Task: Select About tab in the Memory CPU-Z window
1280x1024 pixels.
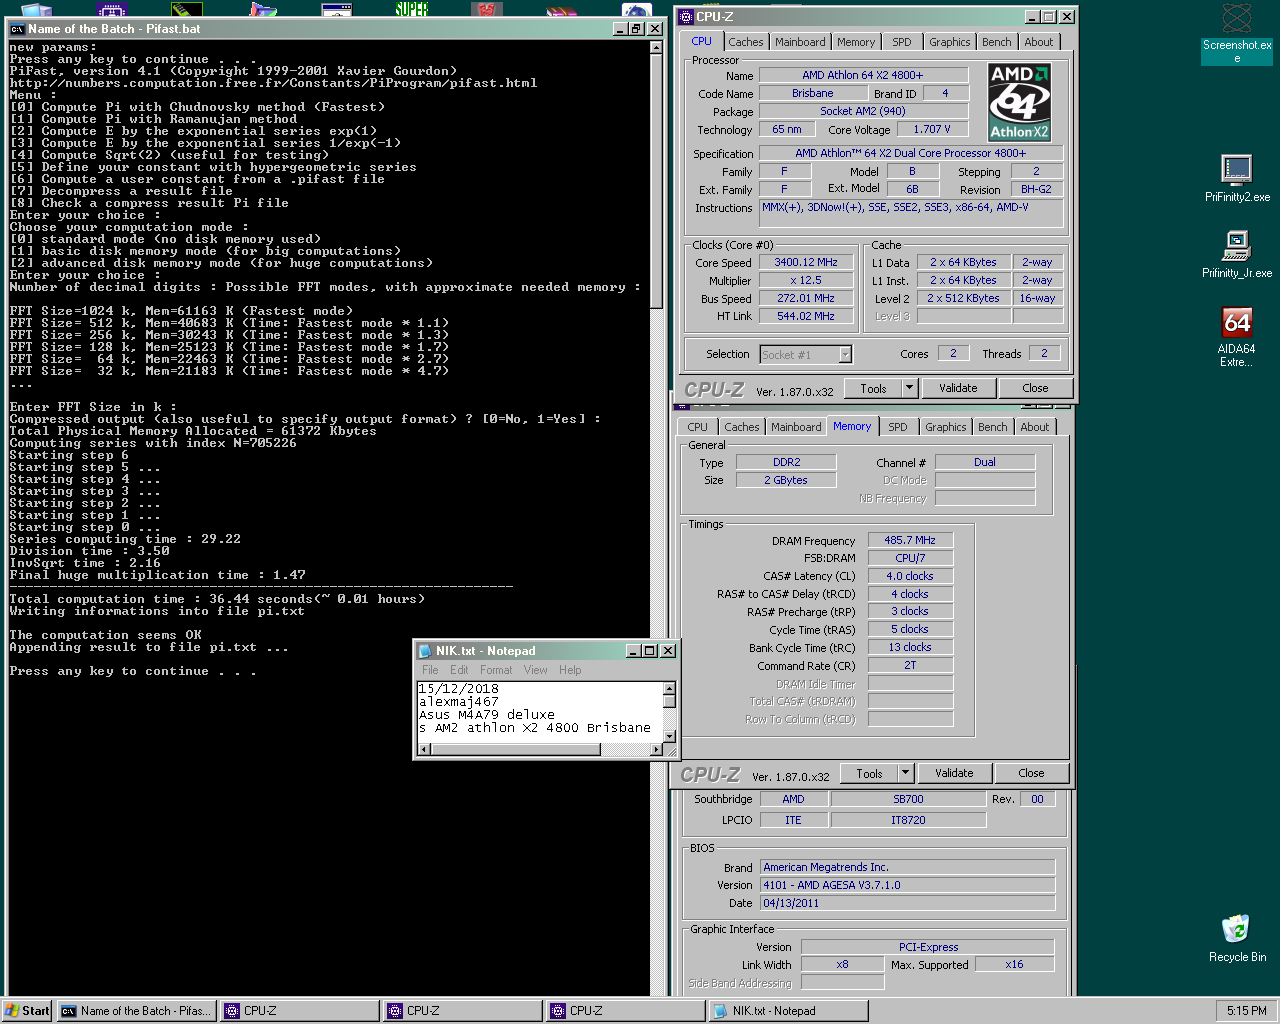Action: pos(1034,427)
